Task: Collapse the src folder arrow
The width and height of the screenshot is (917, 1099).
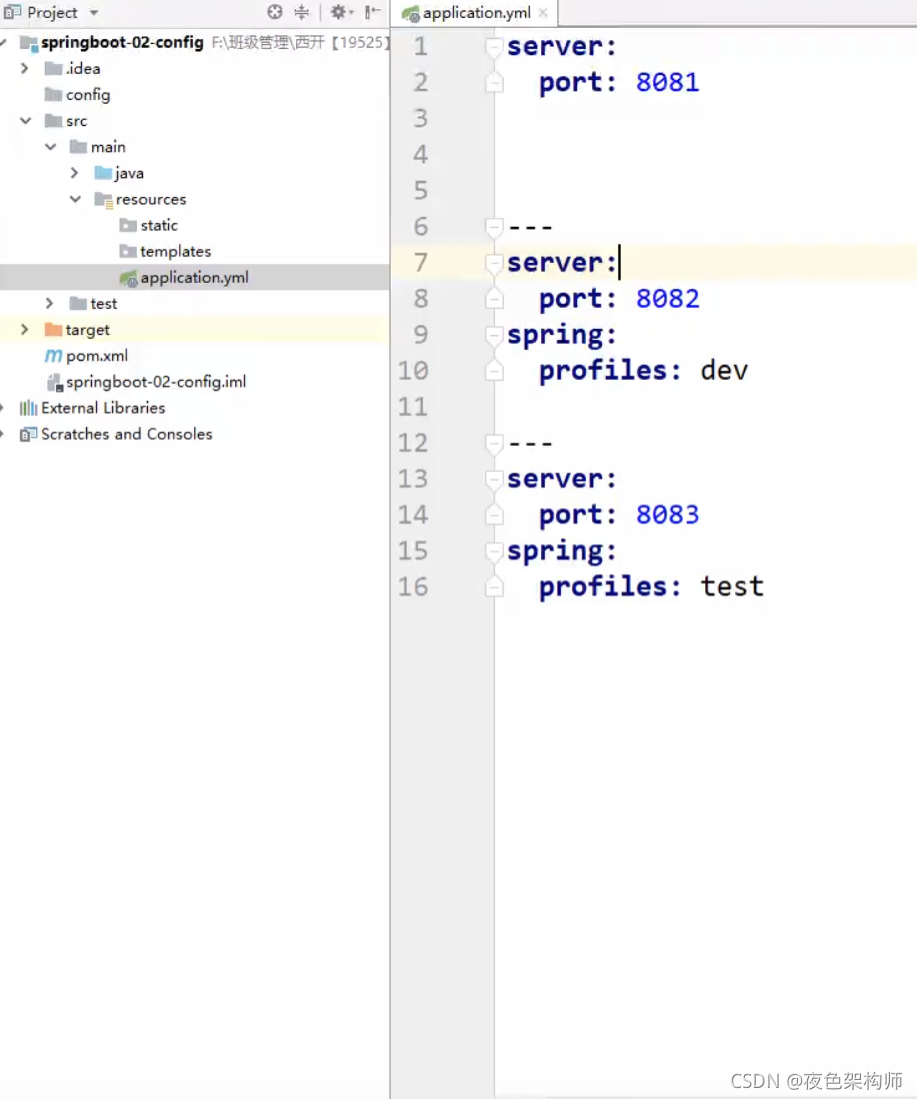Action: point(25,121)
